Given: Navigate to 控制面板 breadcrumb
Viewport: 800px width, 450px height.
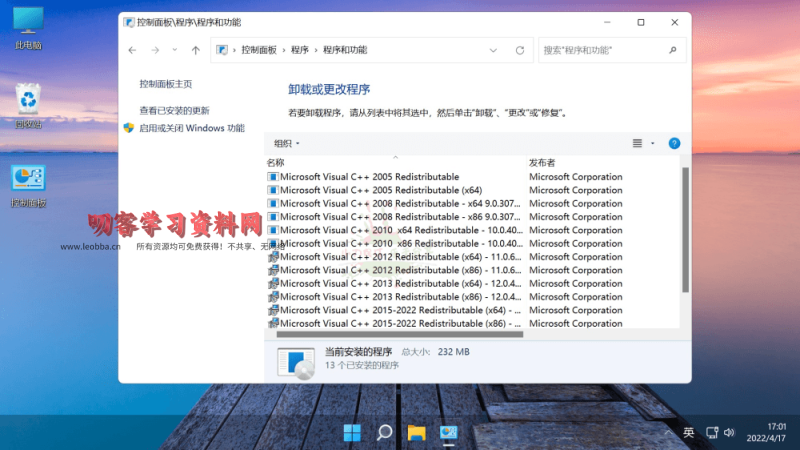Looking at the screenshot, I should click(x=259, y=50).
